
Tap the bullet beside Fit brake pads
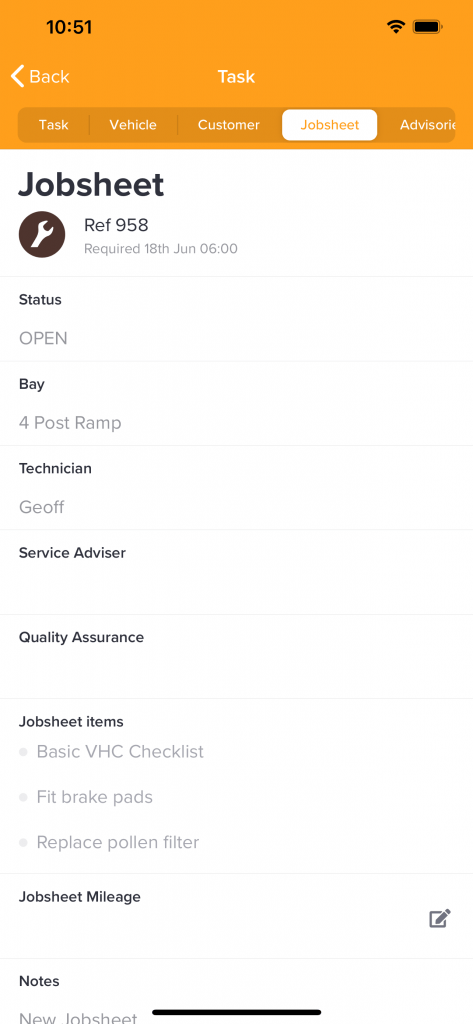pos(24,797)
